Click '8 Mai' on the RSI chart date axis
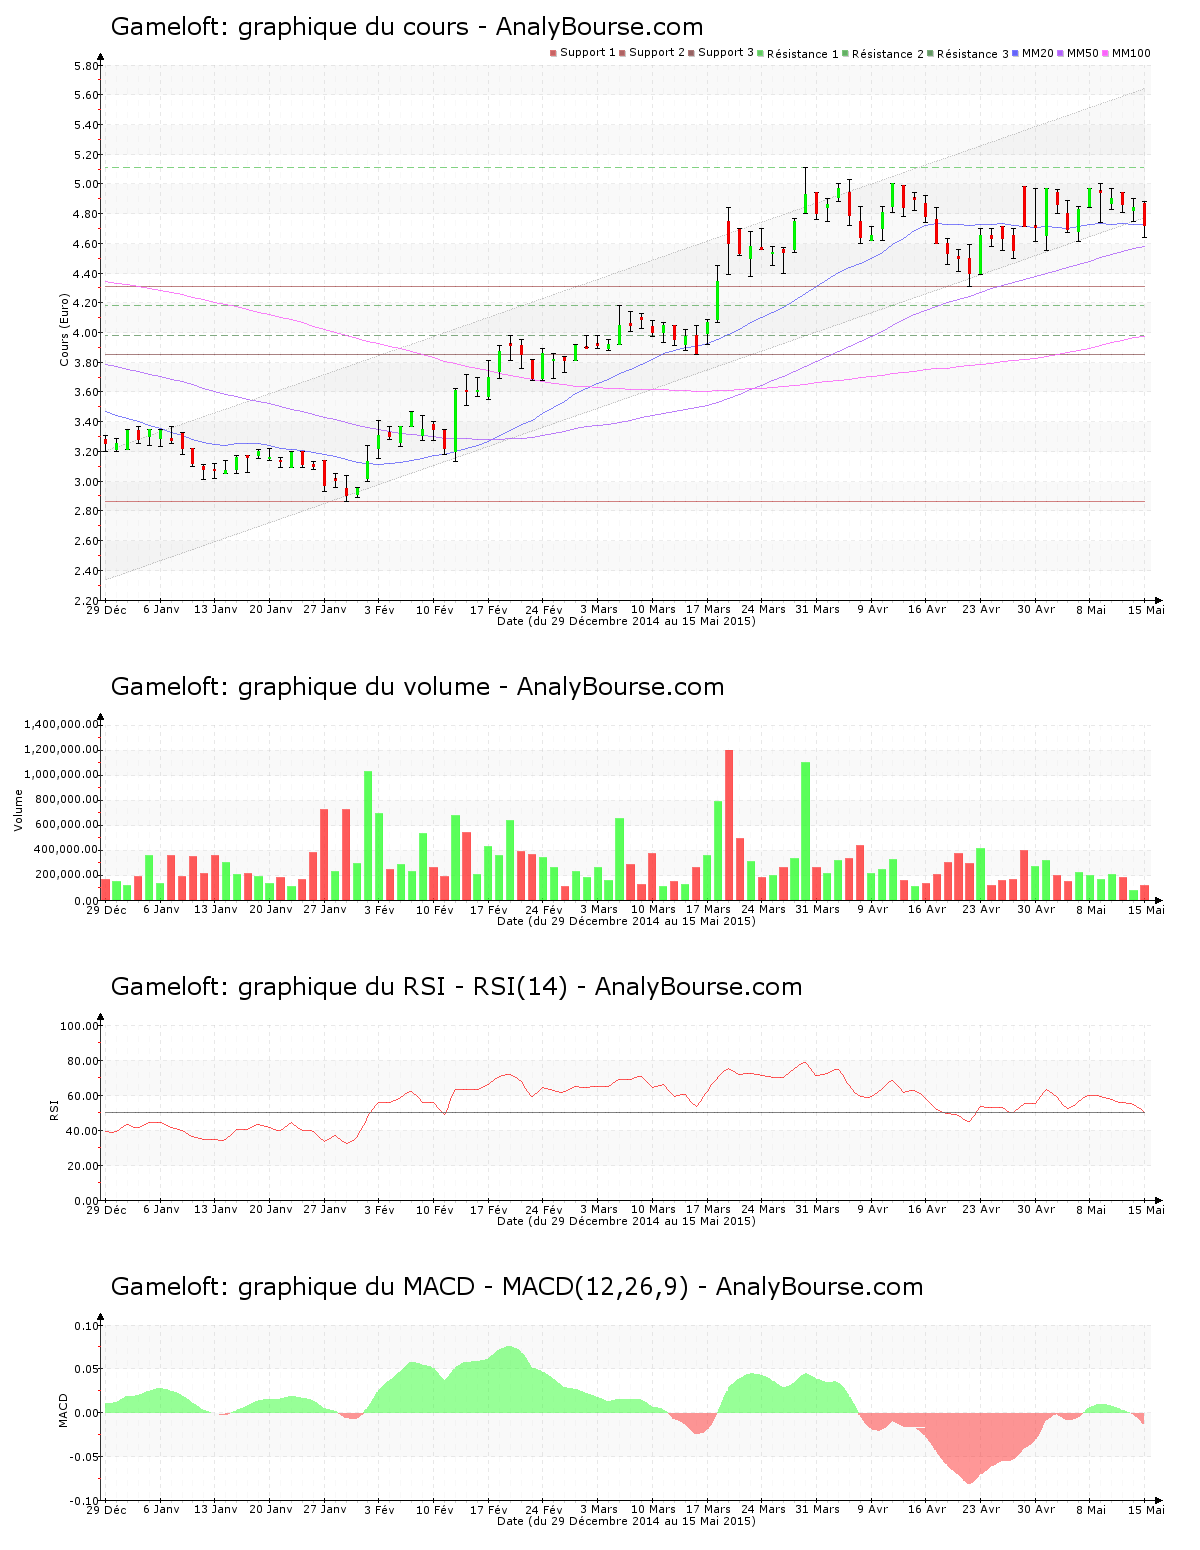The width and height of the screenshot is (1200, 1550). click(x=1091, y=1210)
